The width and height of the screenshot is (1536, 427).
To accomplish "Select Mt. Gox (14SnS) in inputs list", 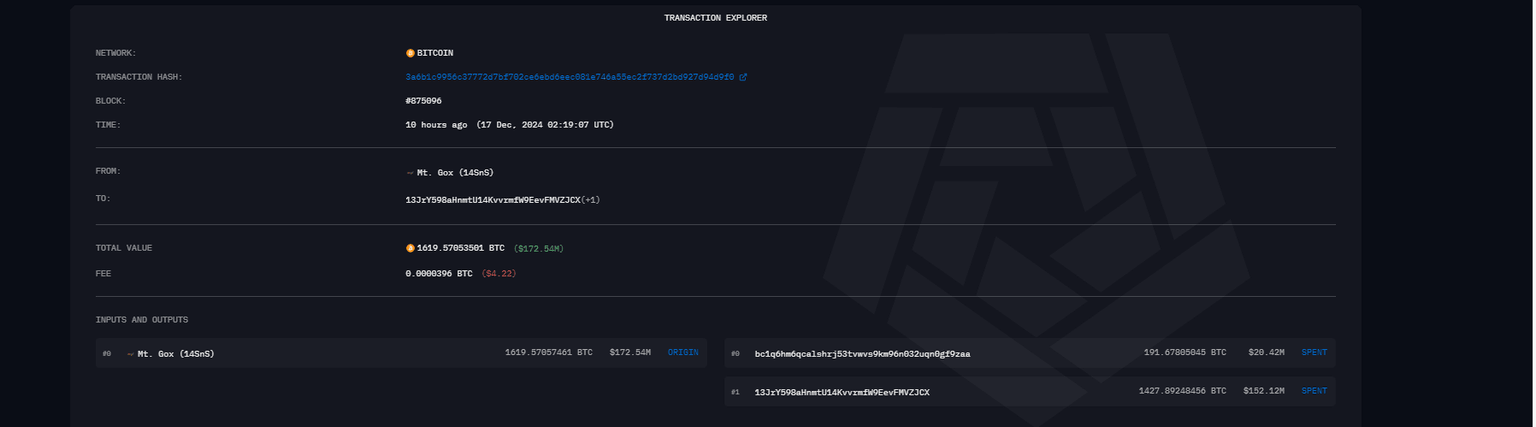I will coord(175,354).
